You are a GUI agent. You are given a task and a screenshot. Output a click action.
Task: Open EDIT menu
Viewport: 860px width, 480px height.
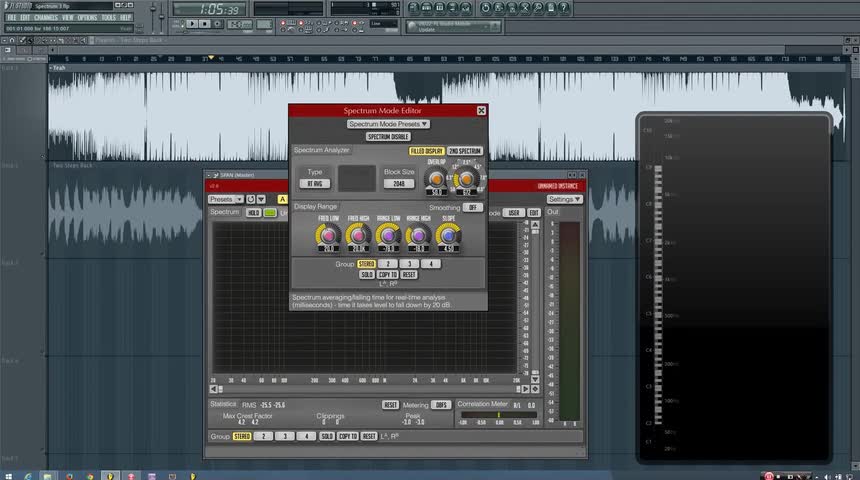point(25,18)
